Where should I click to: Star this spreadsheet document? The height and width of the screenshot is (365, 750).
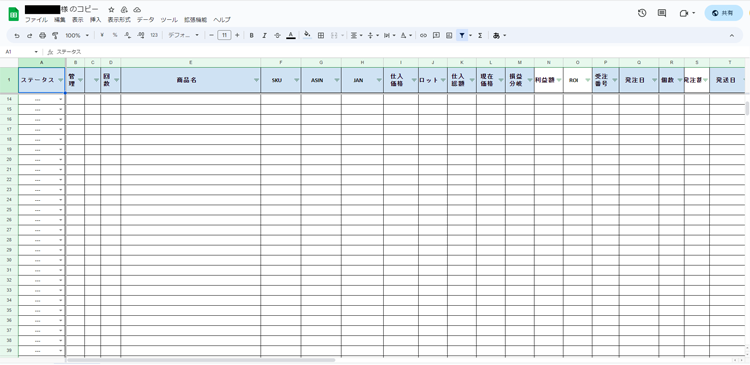111,10
